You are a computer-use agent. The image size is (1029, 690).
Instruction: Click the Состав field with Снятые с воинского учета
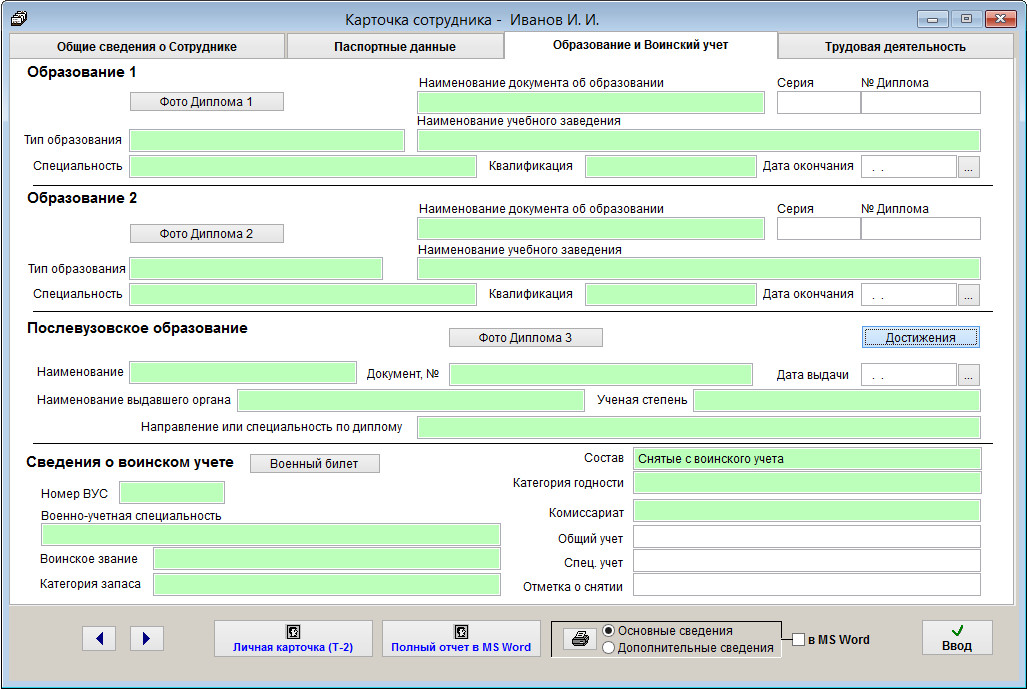(x=807, y=458)
